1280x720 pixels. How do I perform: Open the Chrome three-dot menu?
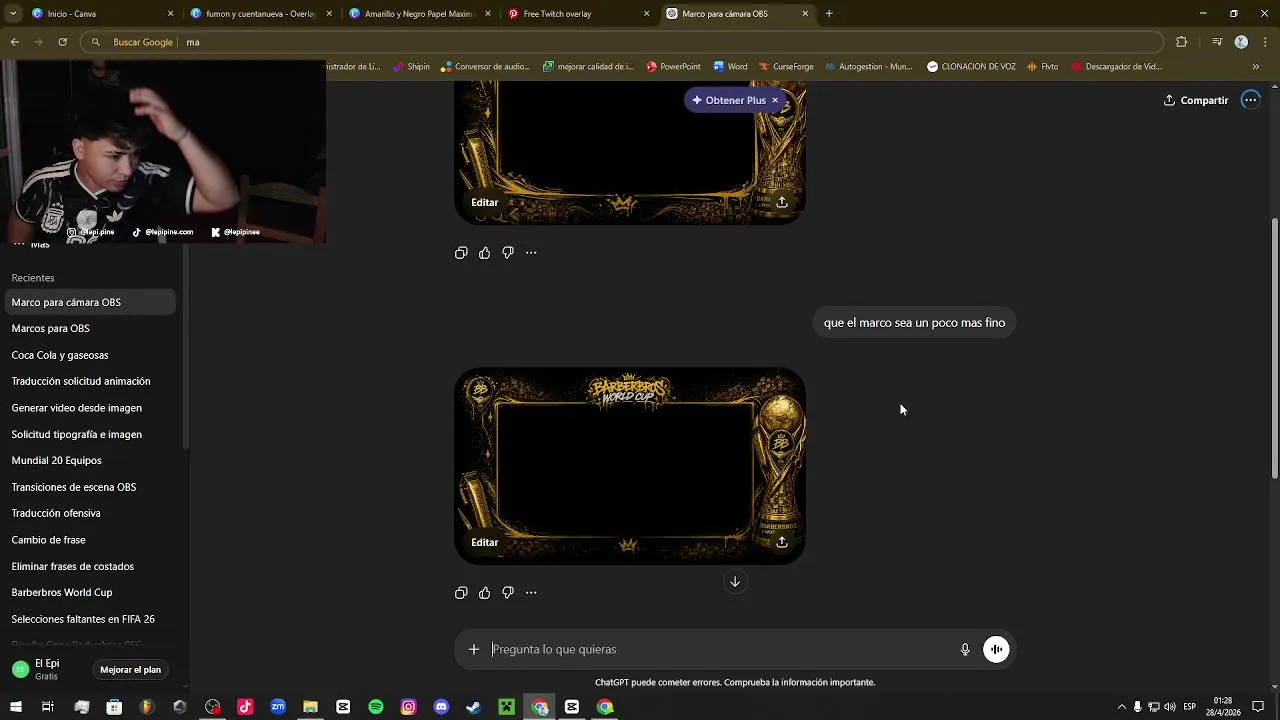pyautogui.click(x=1264, y=42)
